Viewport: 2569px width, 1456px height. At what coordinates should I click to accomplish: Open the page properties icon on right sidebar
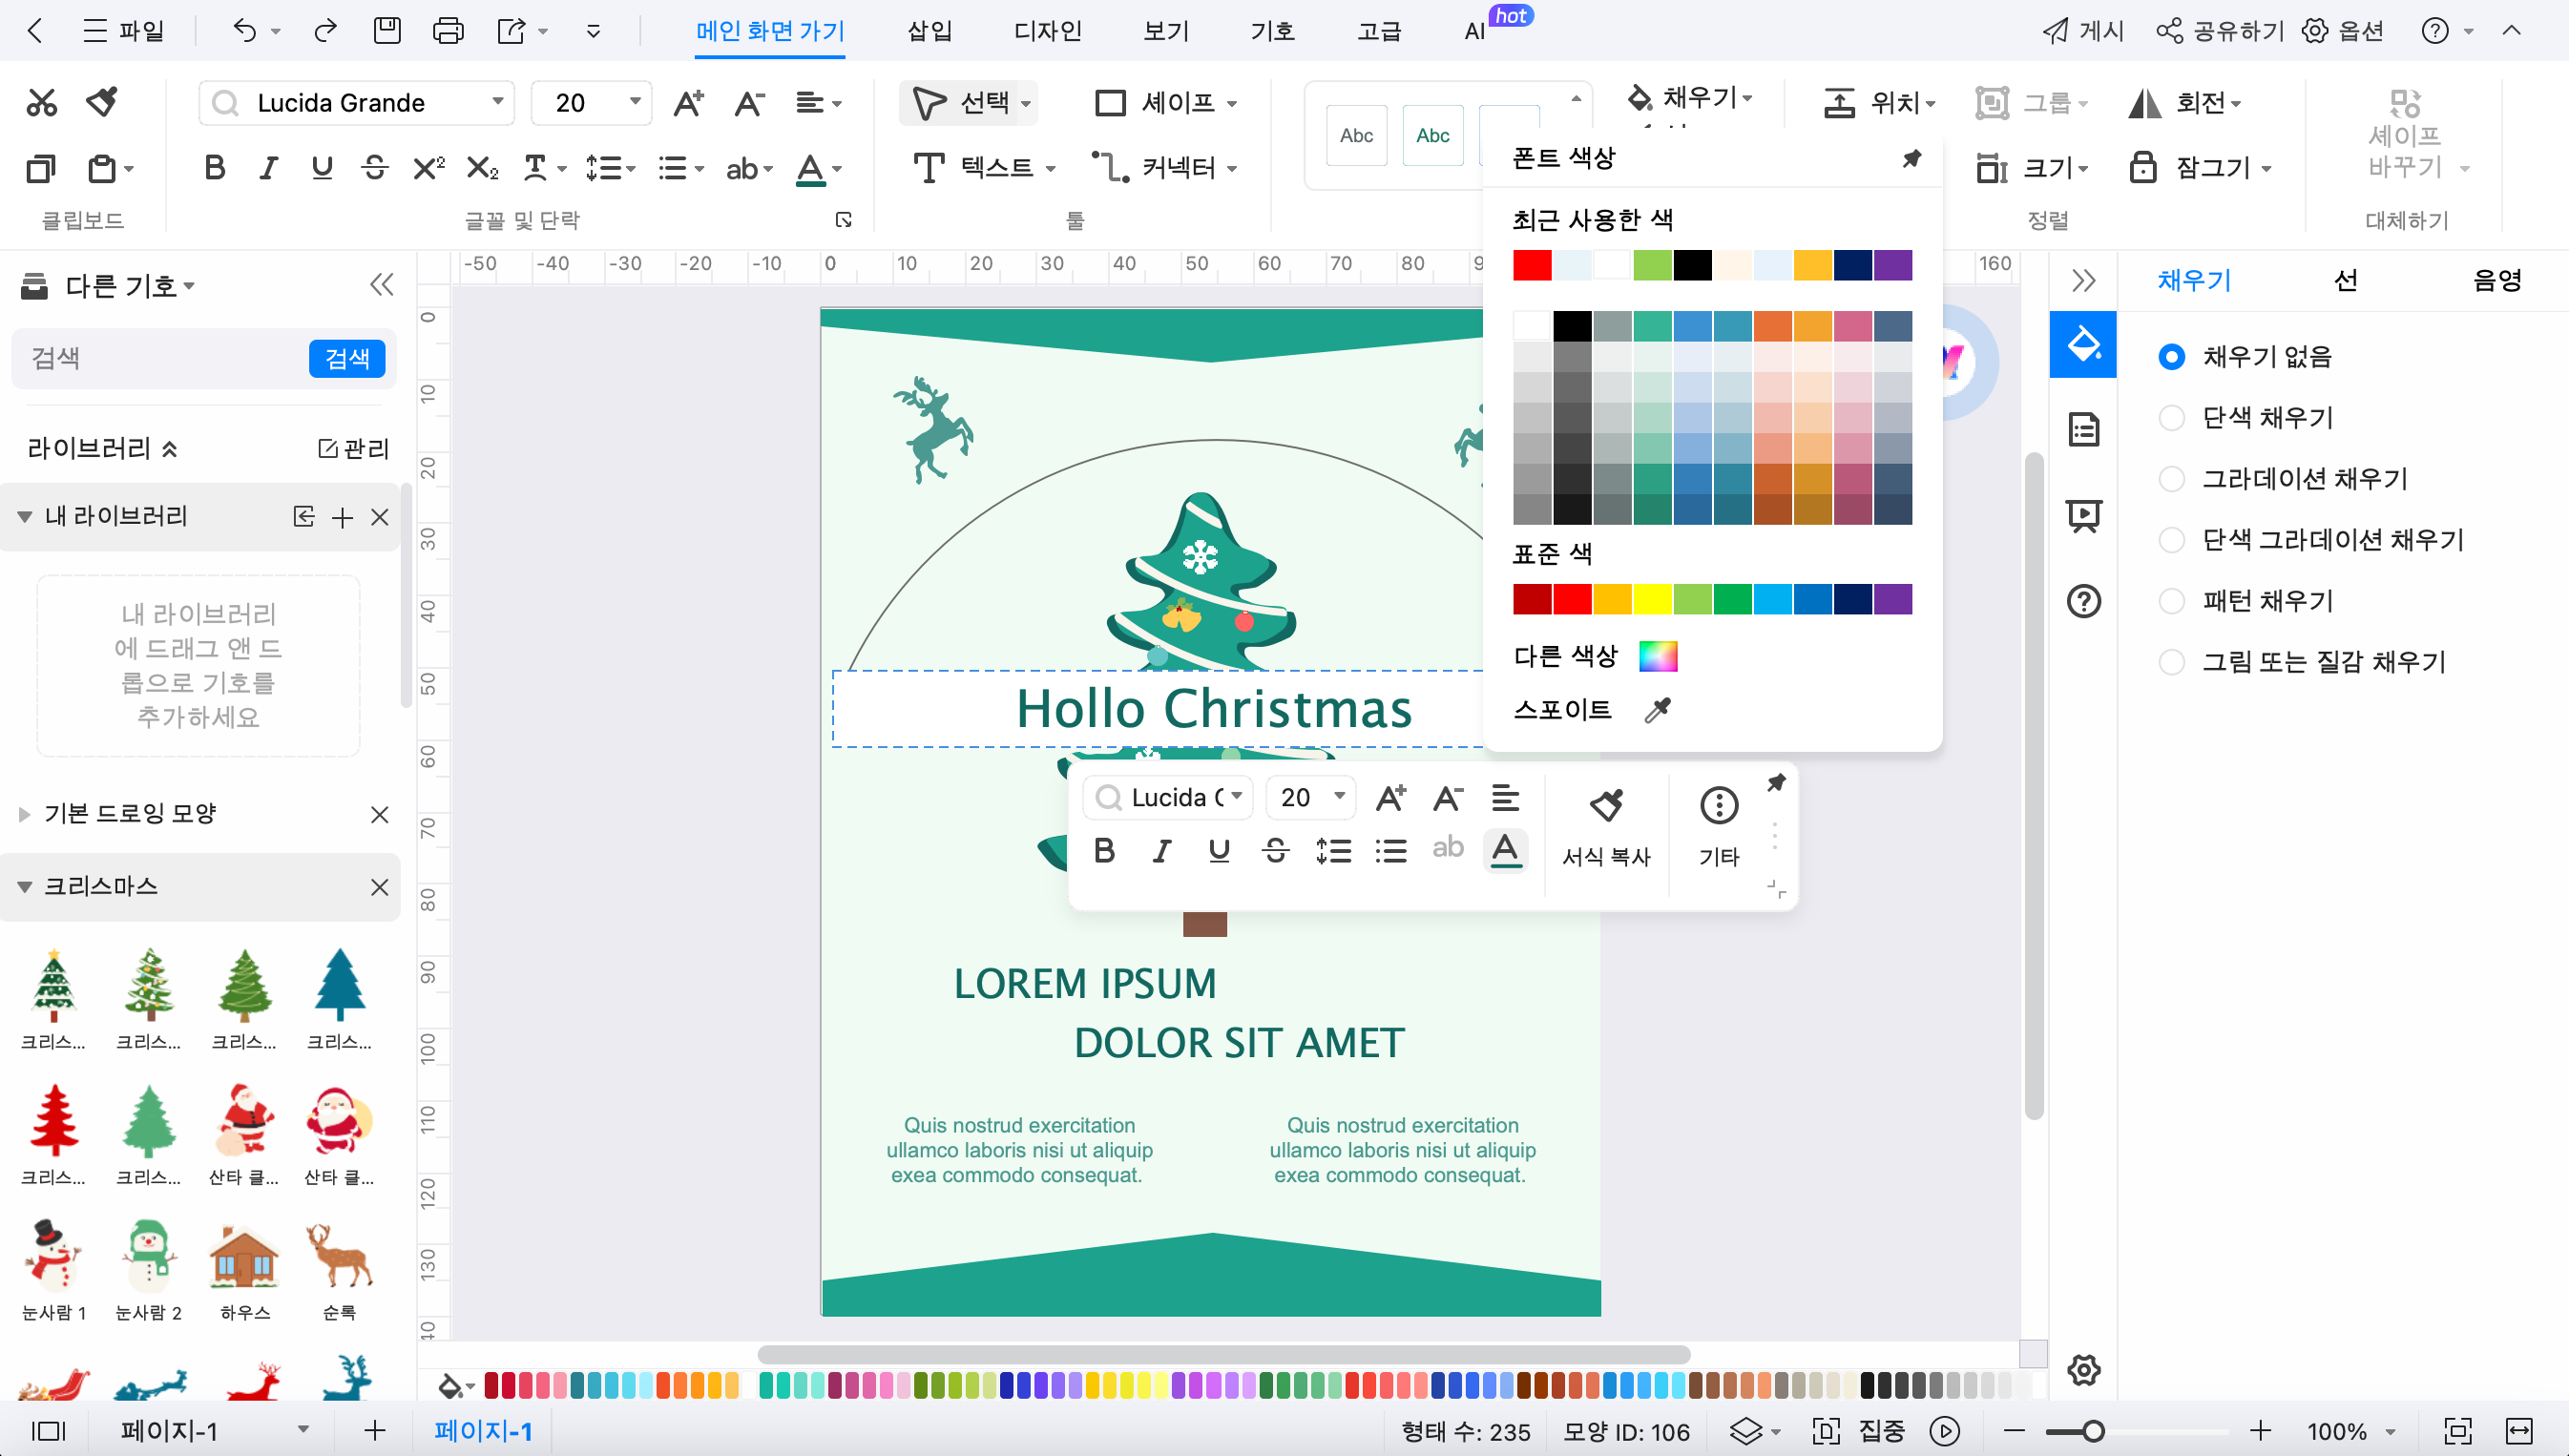point(2083,430)
